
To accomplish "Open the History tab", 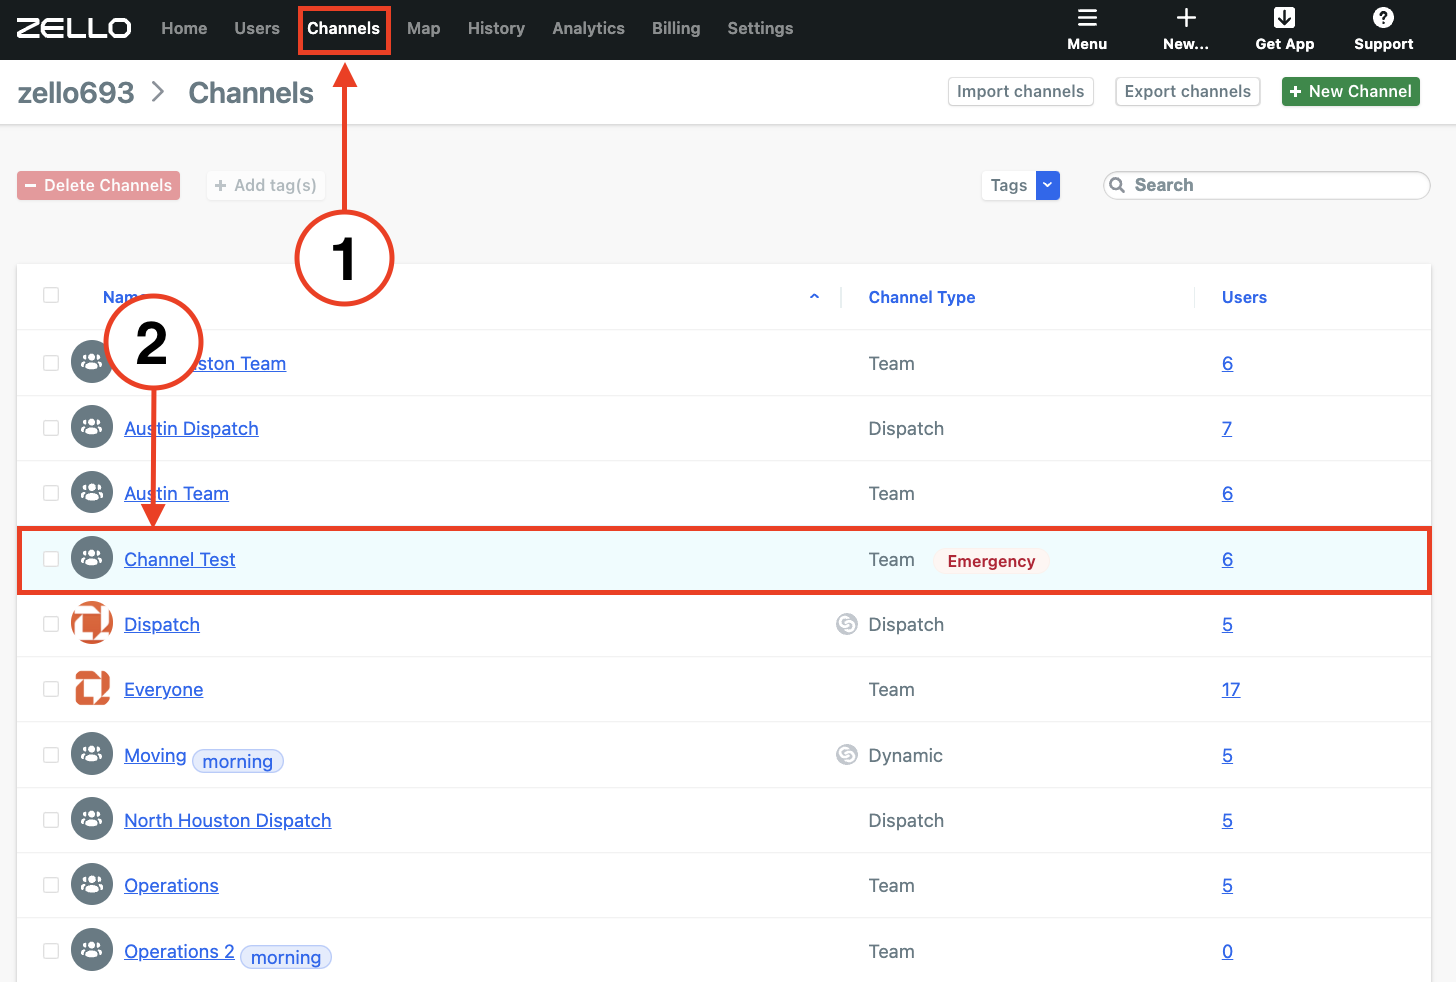I will click(x=496, y=28).
